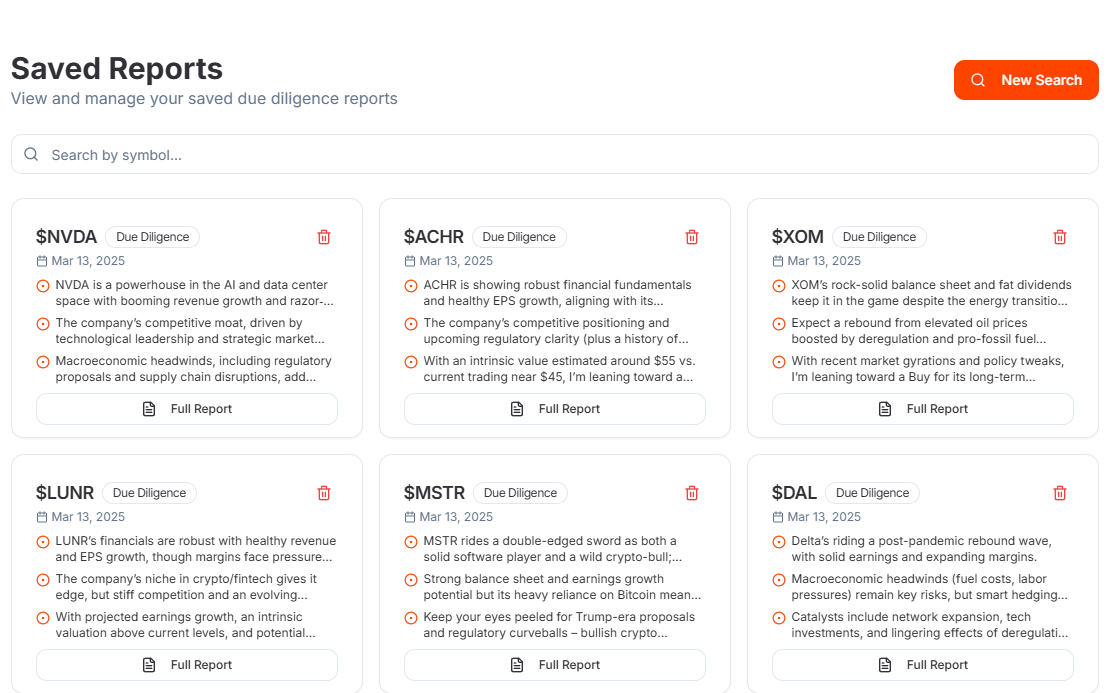Delete the $MSTR saved report

pyautogui.click(x=692, y=493)
